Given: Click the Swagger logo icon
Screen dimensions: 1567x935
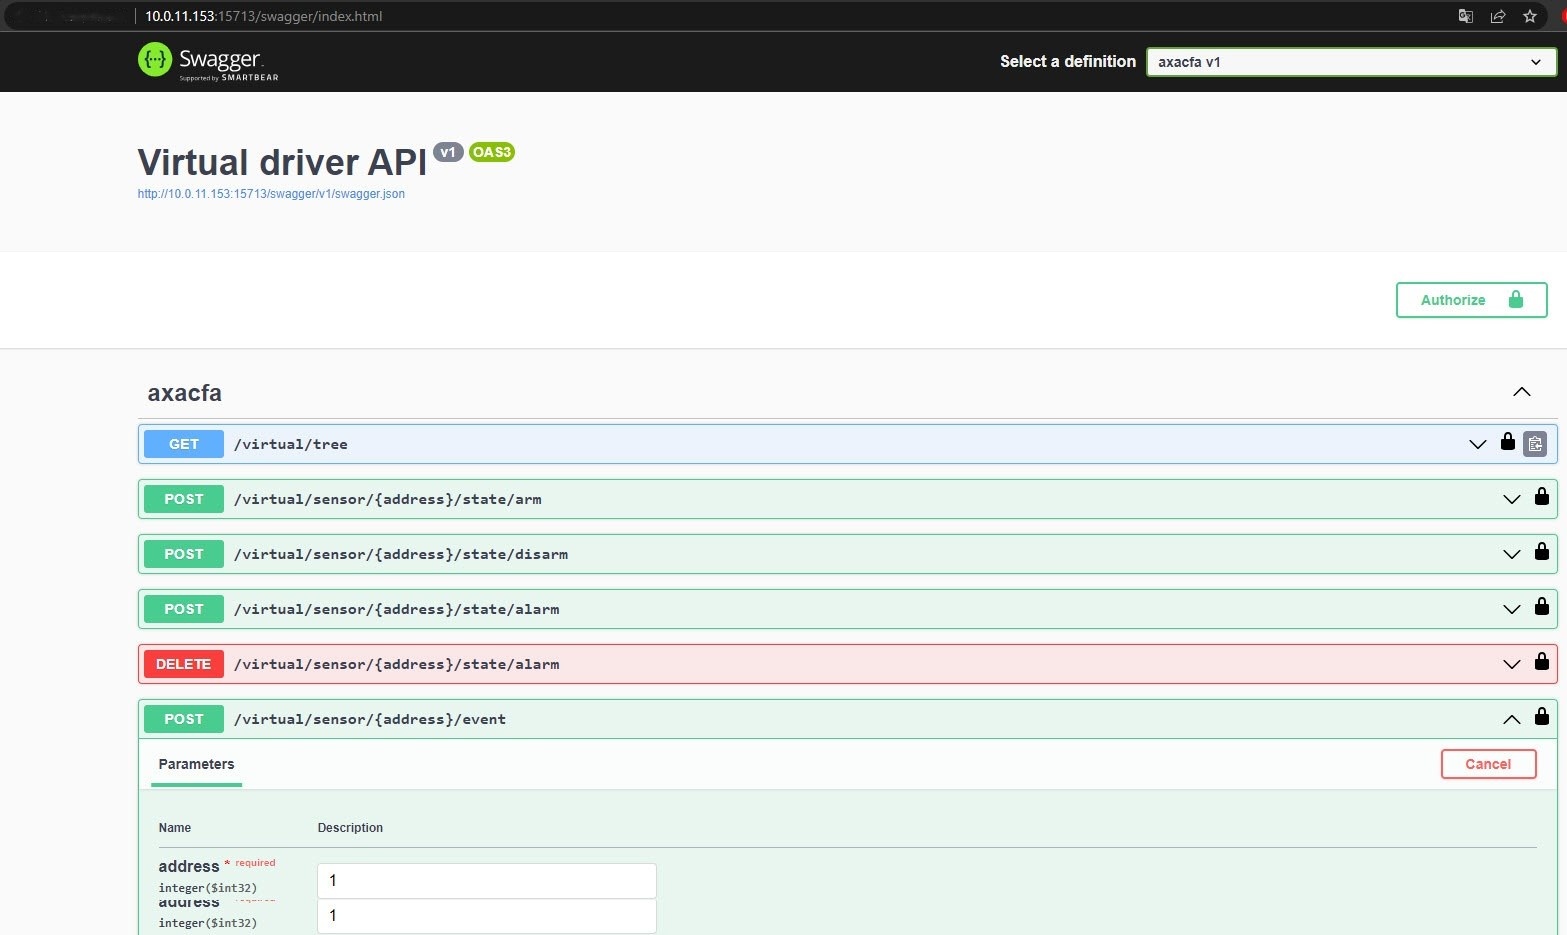Looking at the screenshot, I should coord(155,60).
